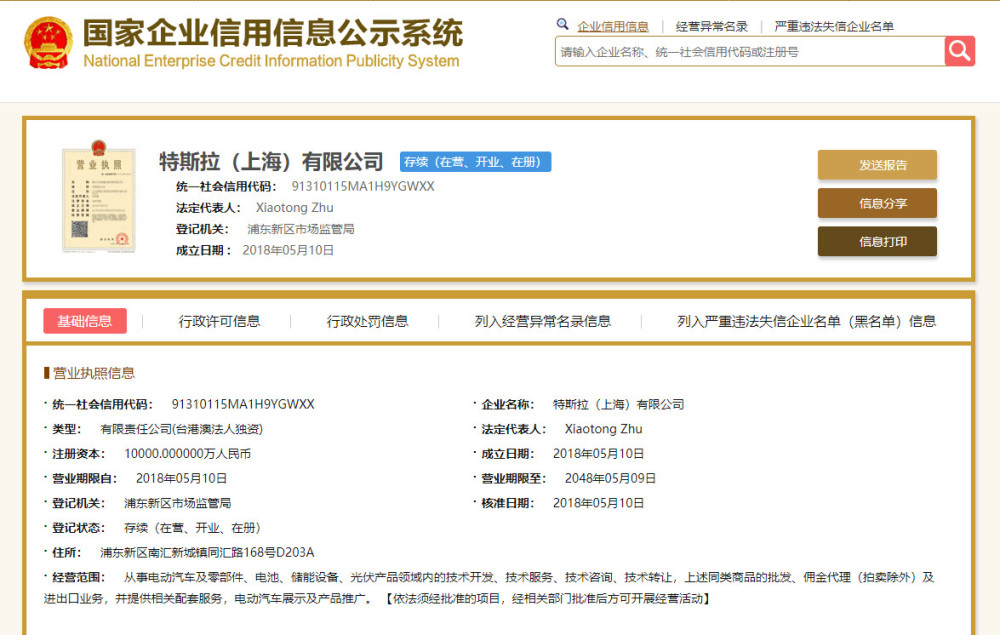Click the English title National Enterprise Credit Information Publicity System
Viewport: 1000px width, 635px height.
pyautogui.click(x=271, y=61)
